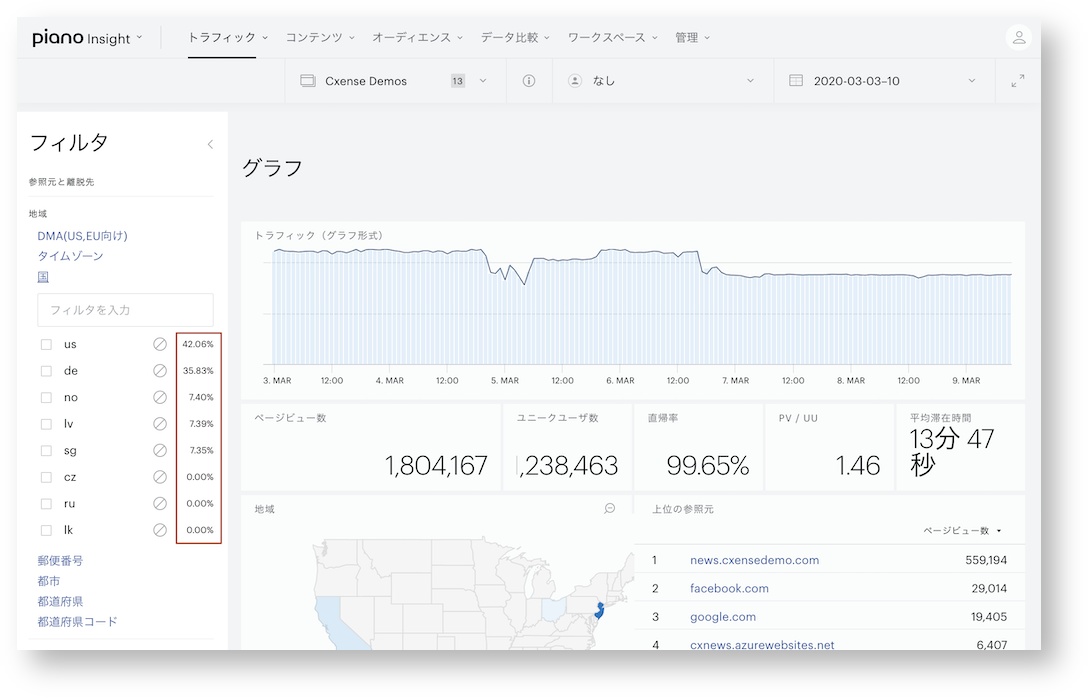Click the highlighted New Jersey map region
1089x698 pixels.
click(x=599, y=612)
